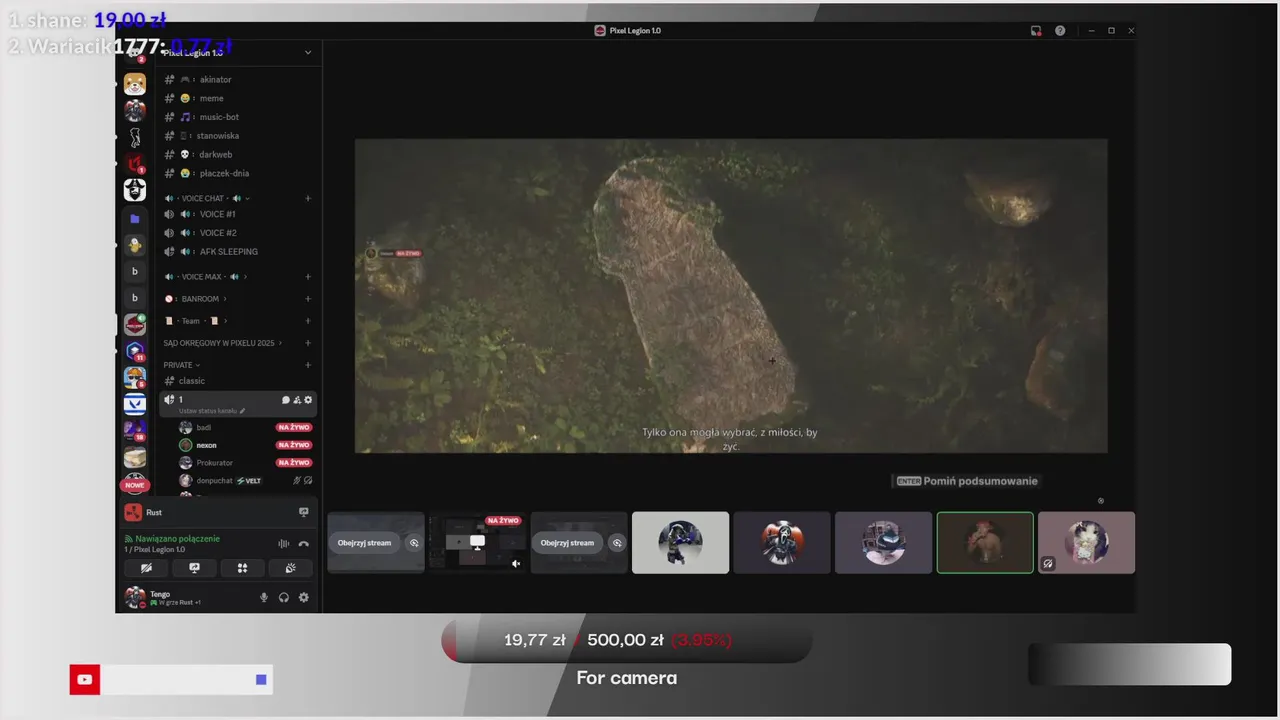Screen dimensions: 1280x720
Task: Edit Ustaw status kanału field
Action: 212,411
